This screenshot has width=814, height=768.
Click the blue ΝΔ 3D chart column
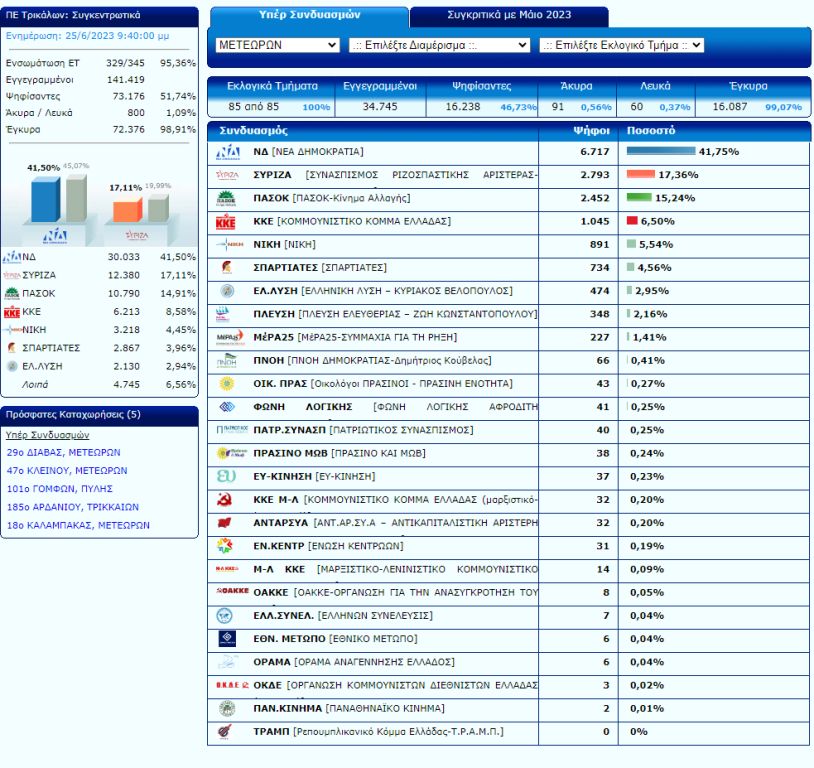click(46, 199)
